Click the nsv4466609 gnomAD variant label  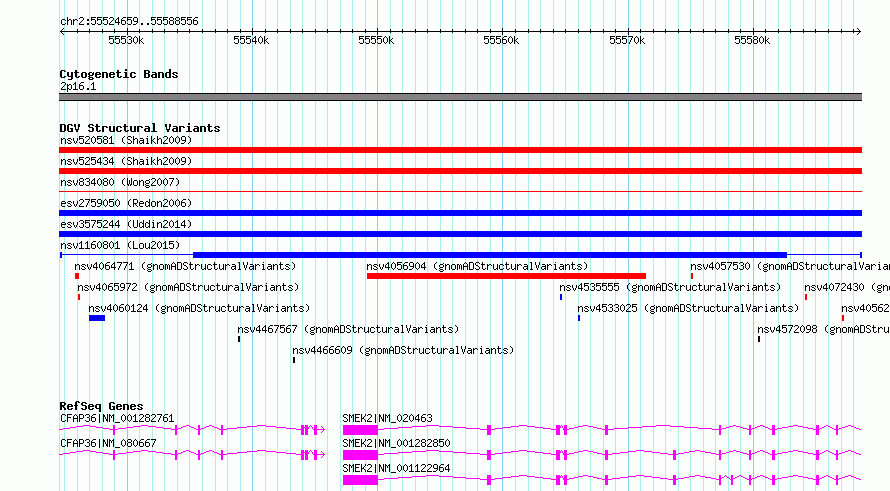tap(403, 350)
